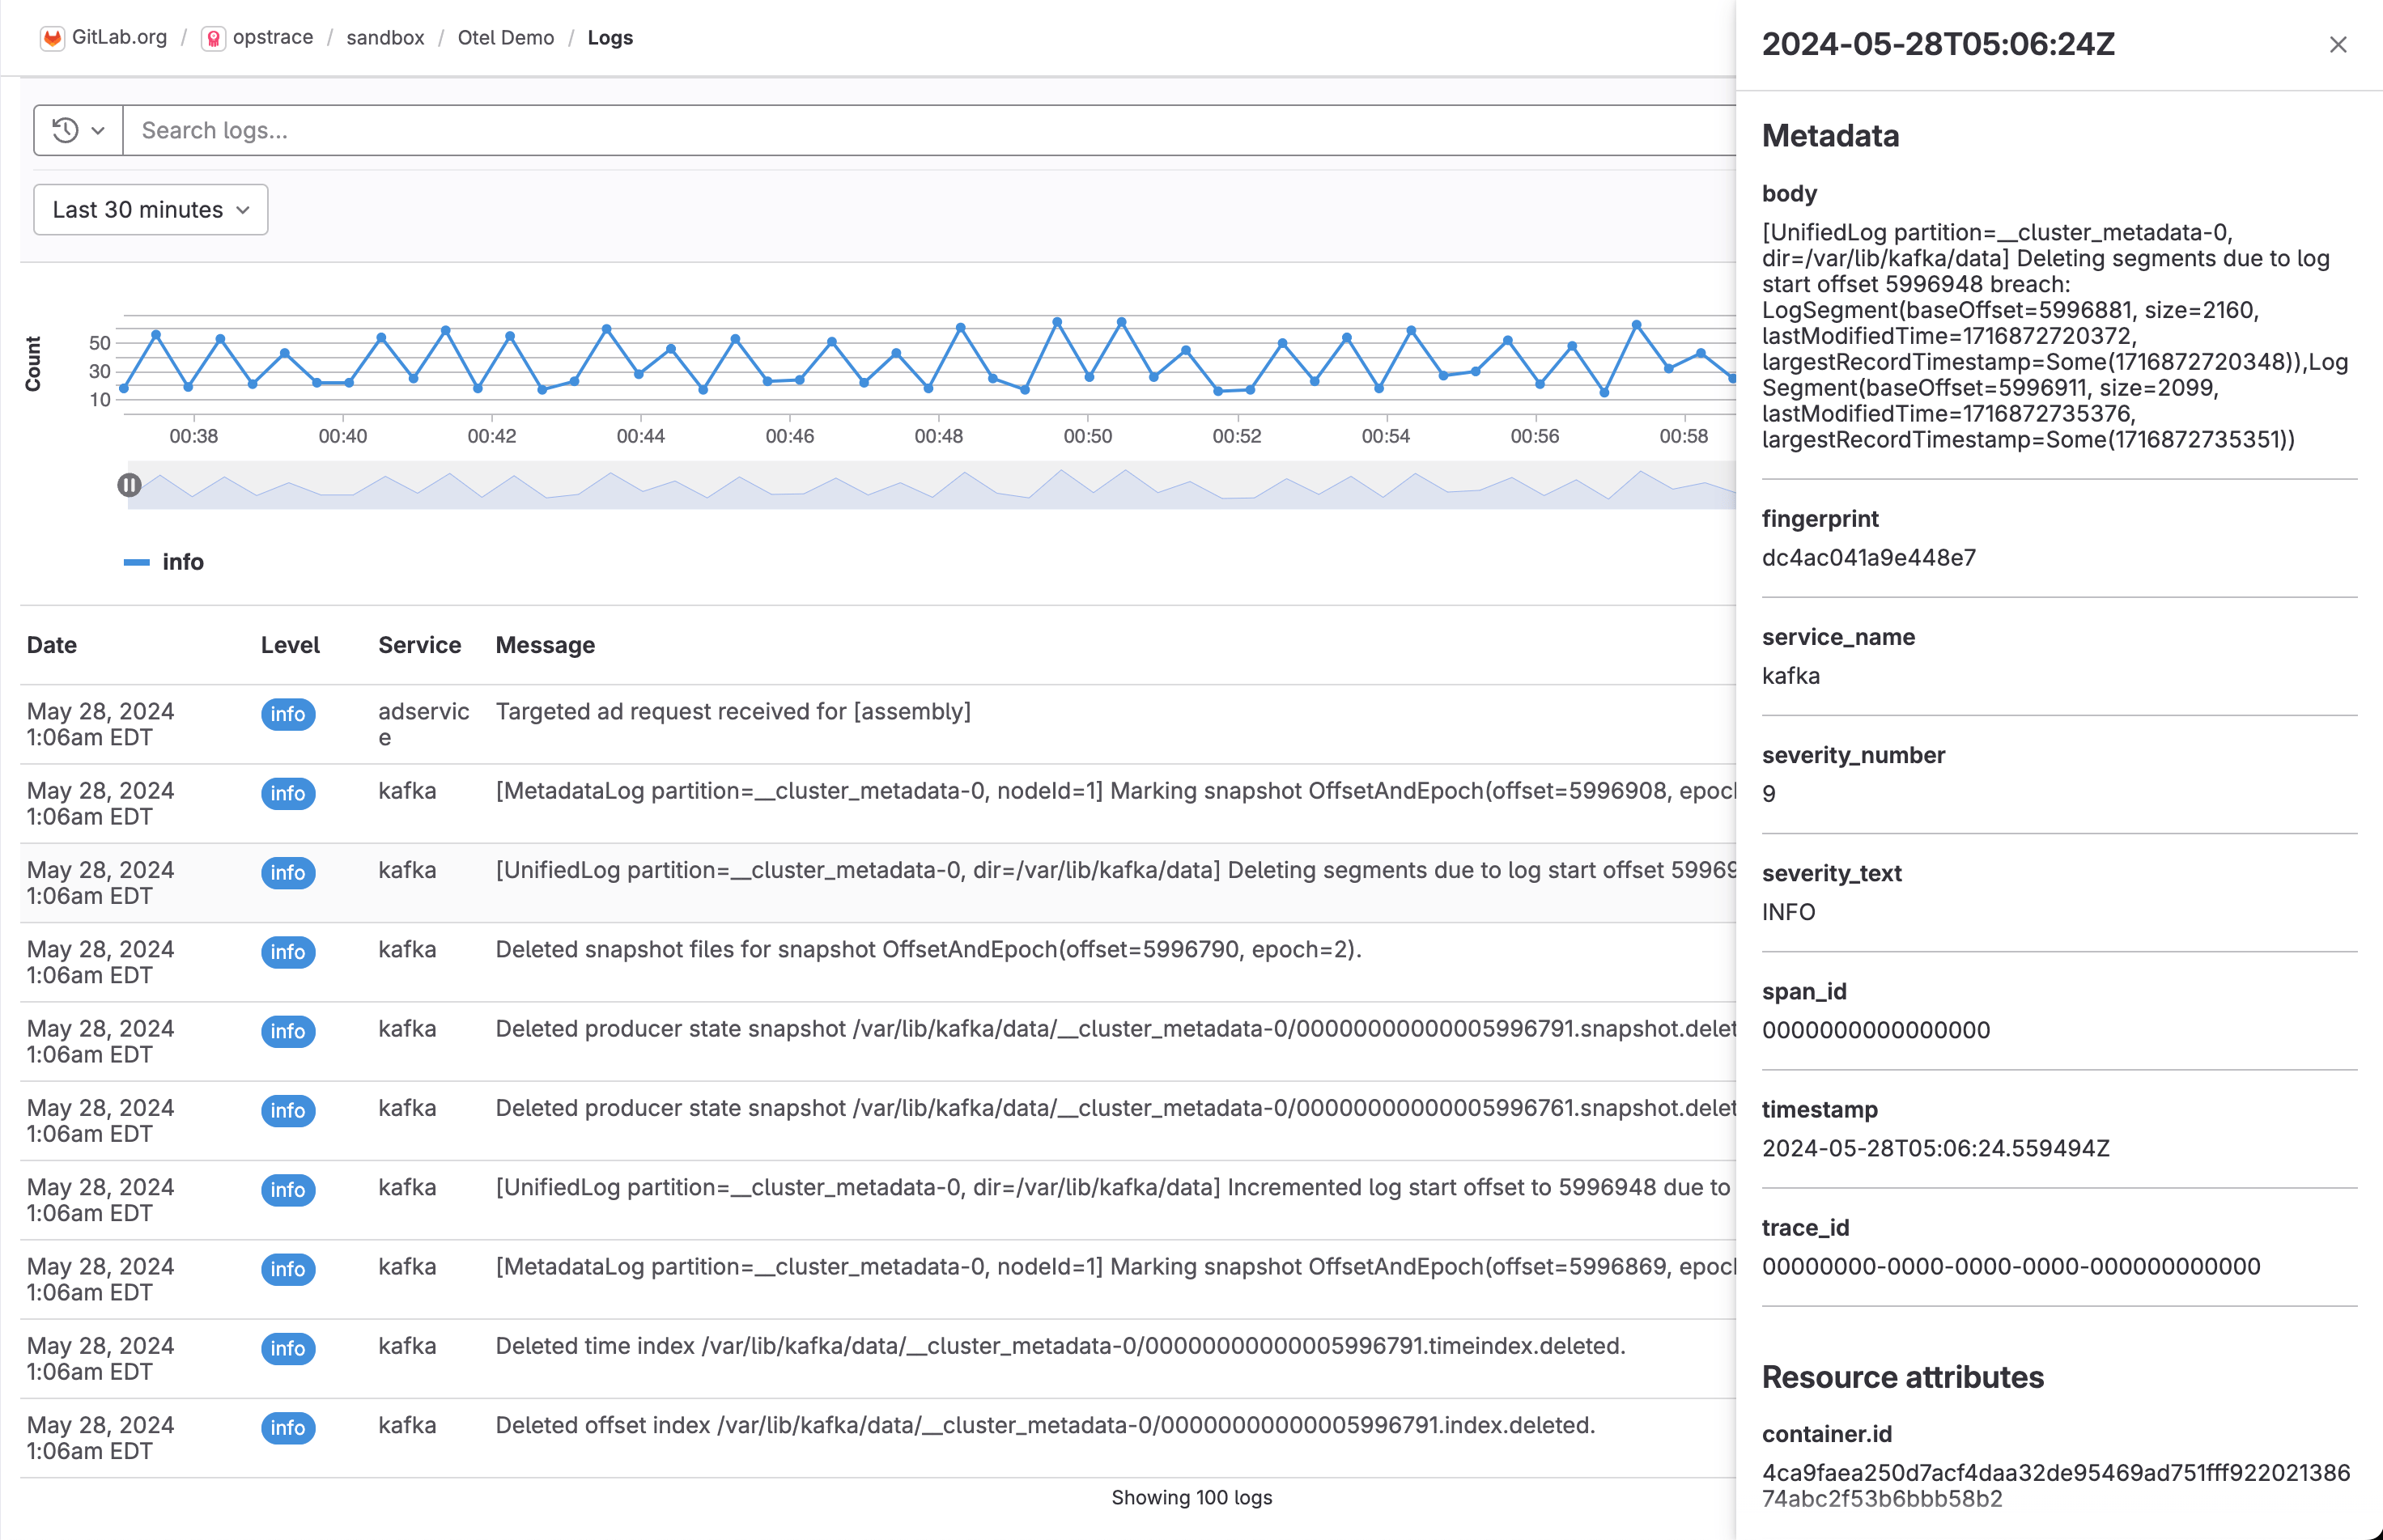The width and height of the screenshot is (2383, 1540).
Task: Click the chart data point at 00:50
Action: 1089,377
